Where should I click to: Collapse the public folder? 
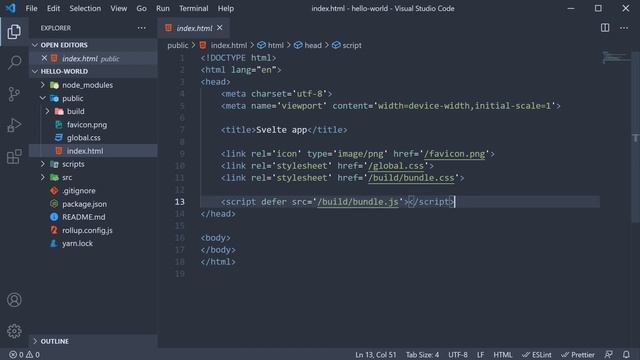coord(93,98)
